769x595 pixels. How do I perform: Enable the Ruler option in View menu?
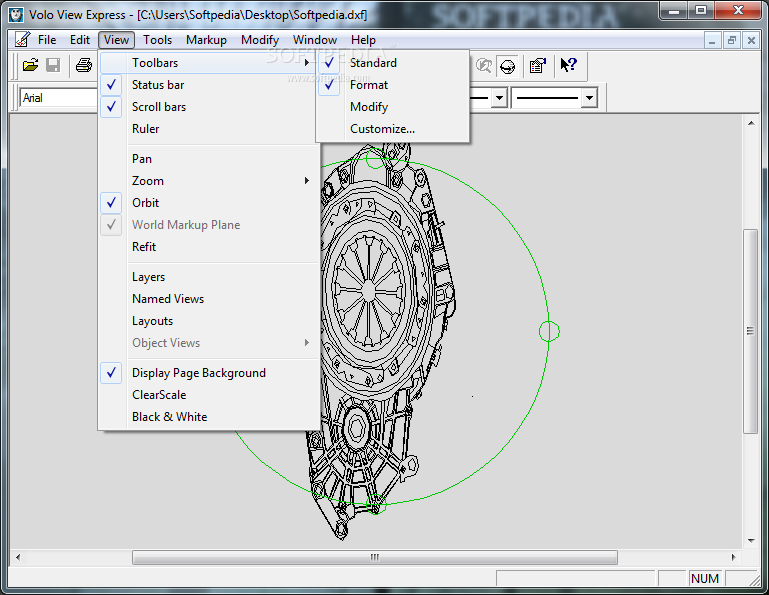[x=210, y=129]
